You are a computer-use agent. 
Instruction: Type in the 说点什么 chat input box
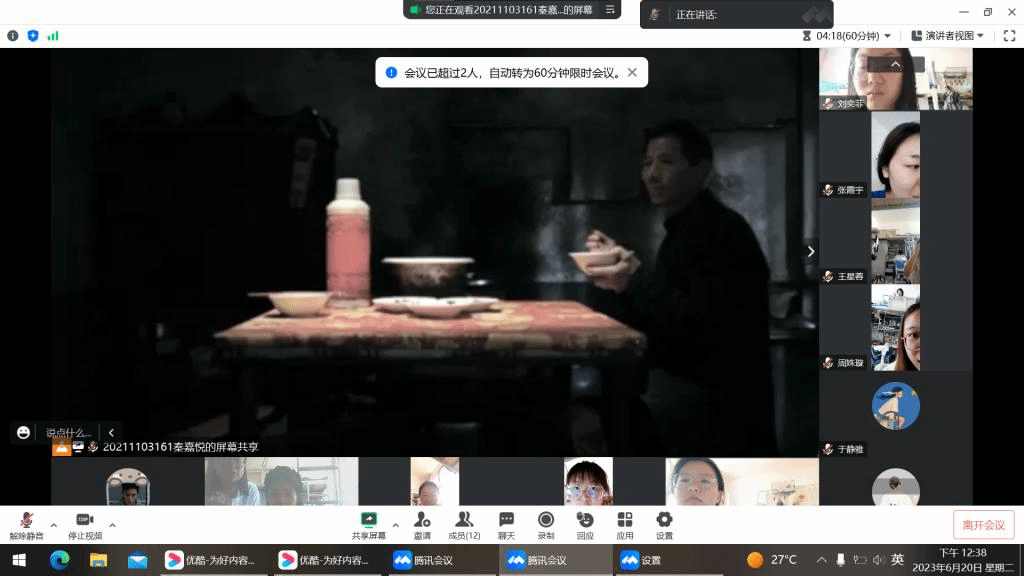coord(68,433)
